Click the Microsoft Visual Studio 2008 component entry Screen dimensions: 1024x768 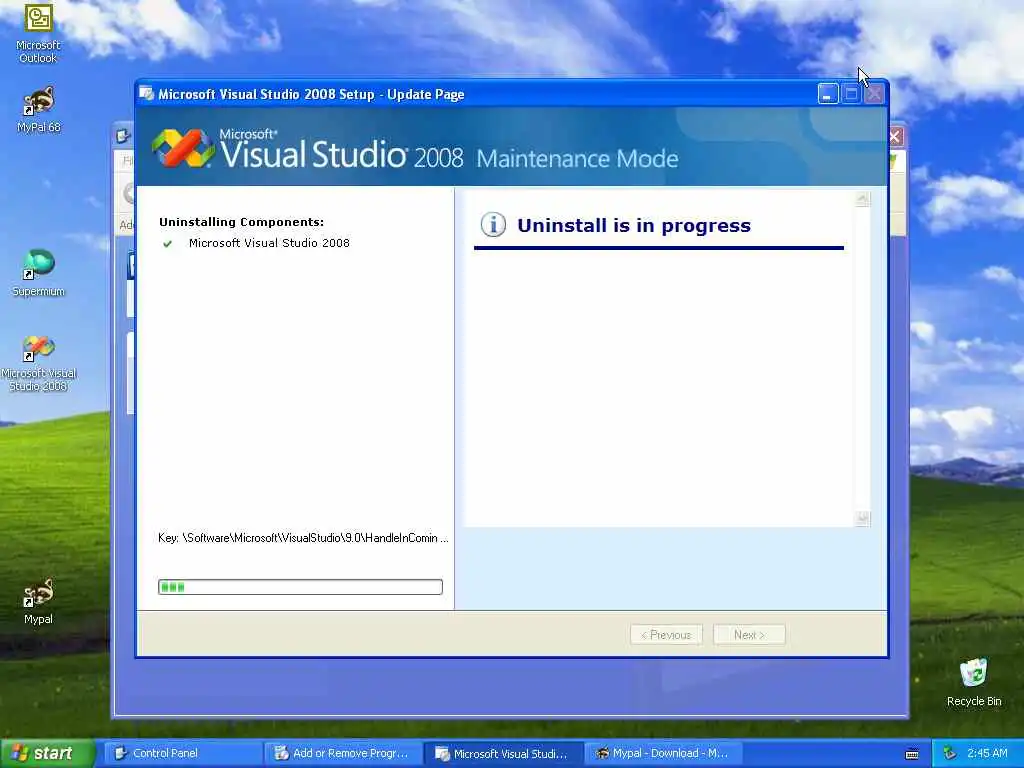point(269,243)
